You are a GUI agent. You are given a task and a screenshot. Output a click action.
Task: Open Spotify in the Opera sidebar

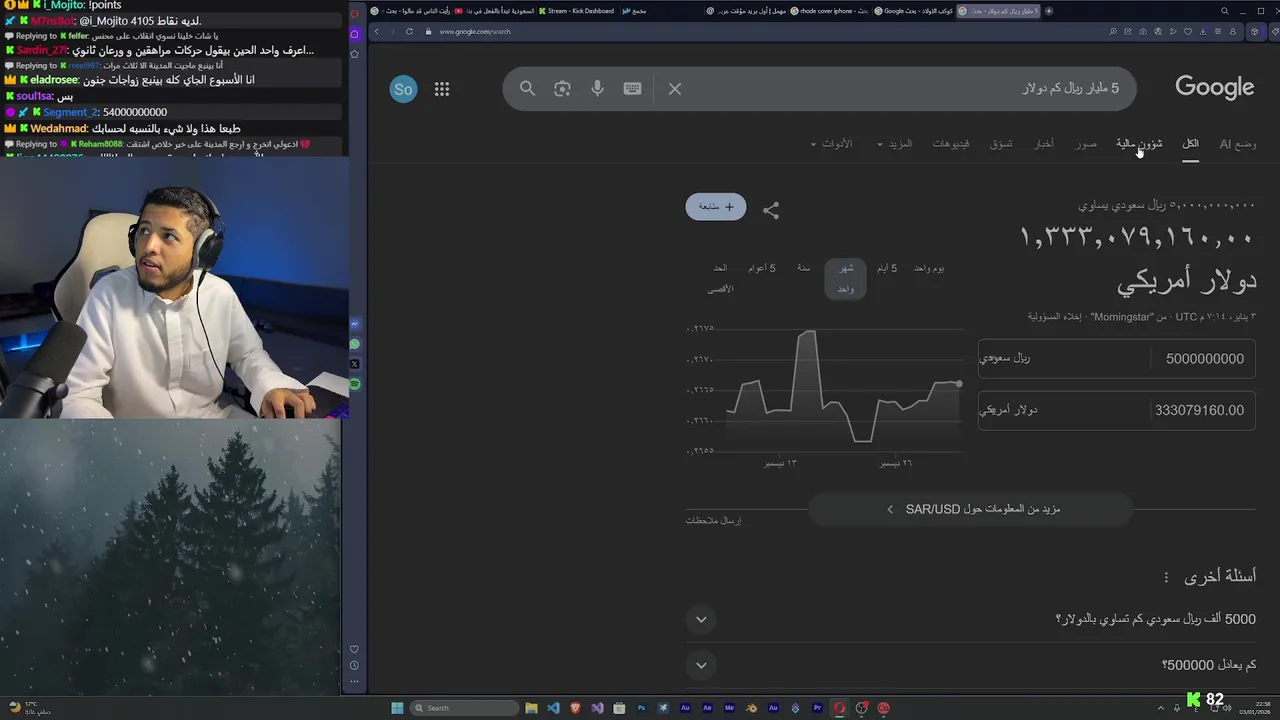click(x=355, y=384)
